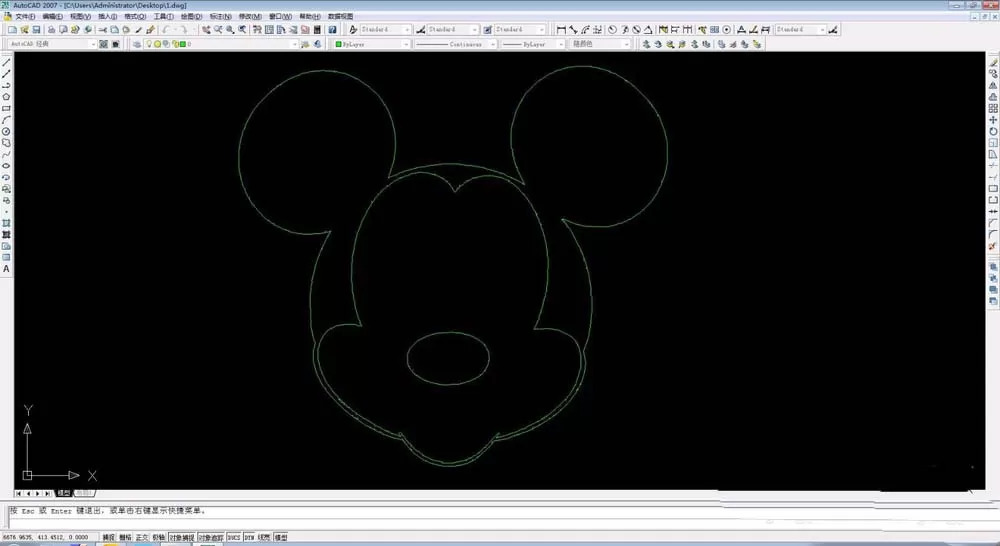Toggle DYN dynamic input
This screenshot has width=1000, height=546.
click(249, 538)
